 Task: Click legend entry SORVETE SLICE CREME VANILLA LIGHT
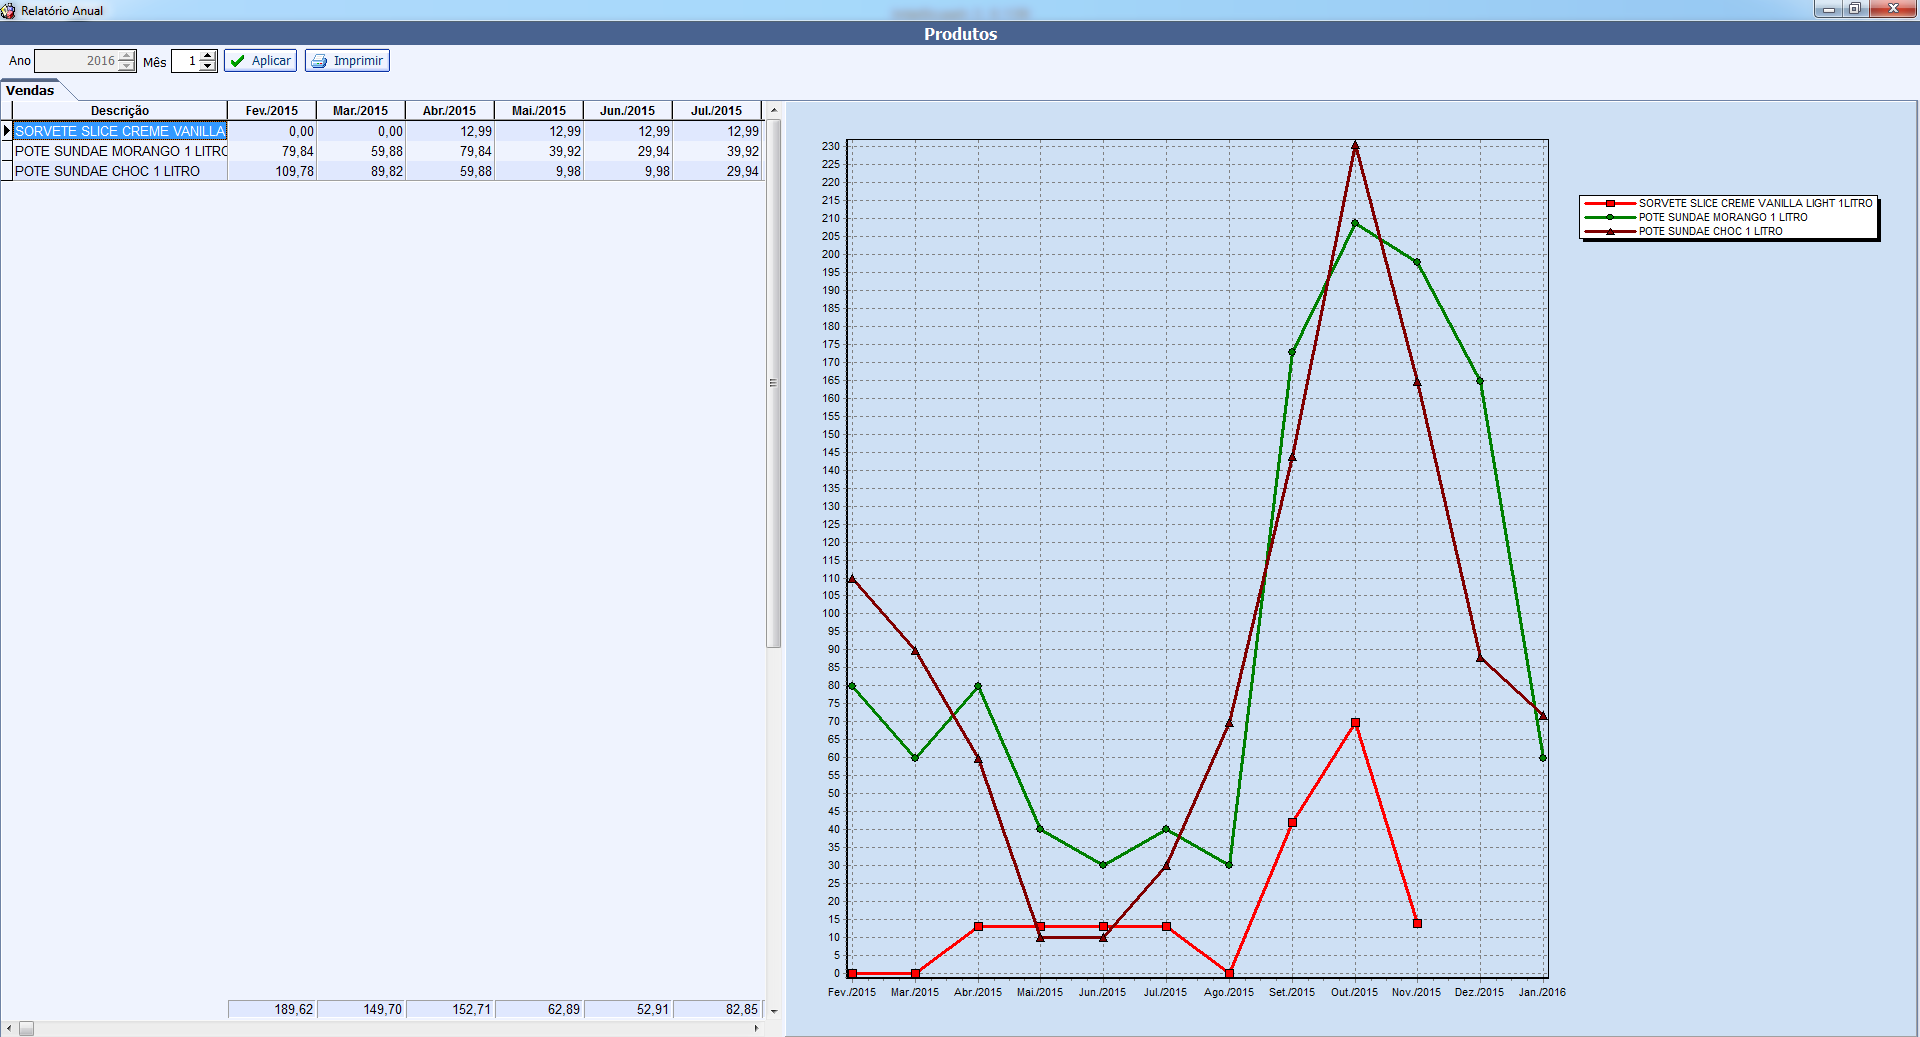(x=1728, y=203)
